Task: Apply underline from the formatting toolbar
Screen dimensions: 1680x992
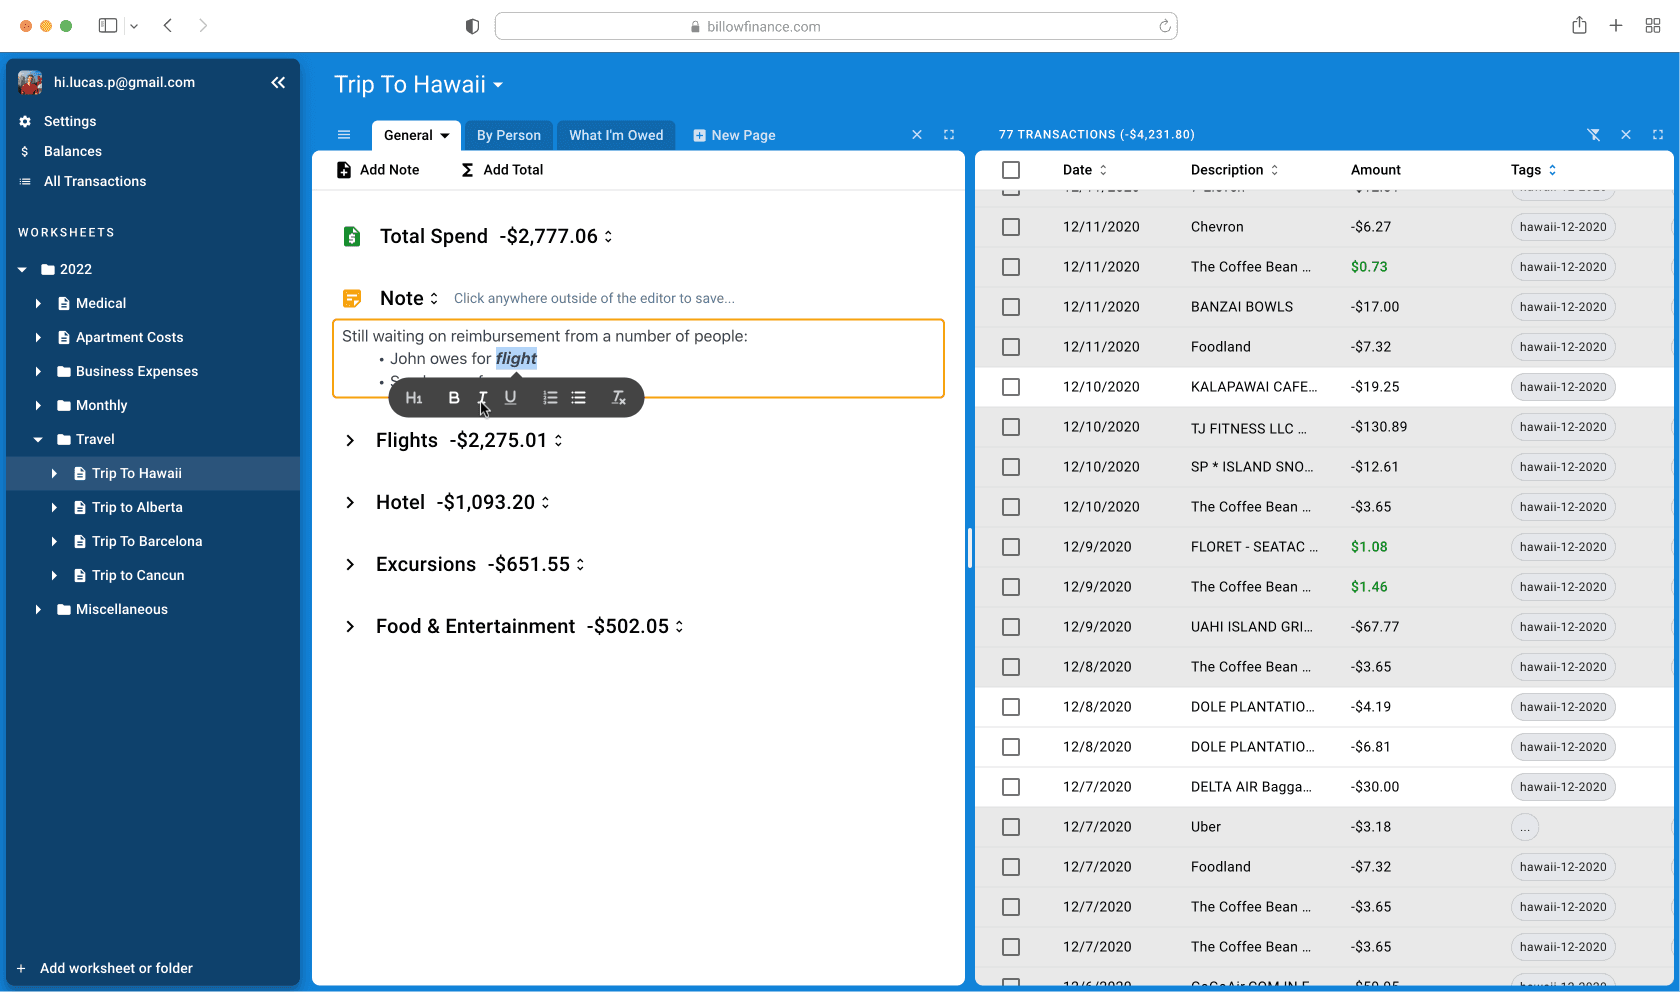Action: (510, 398)
